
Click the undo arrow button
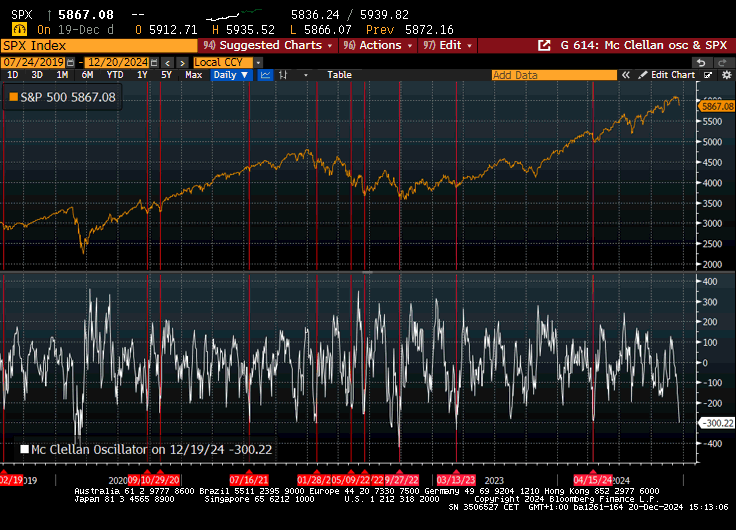pos(701,62)
